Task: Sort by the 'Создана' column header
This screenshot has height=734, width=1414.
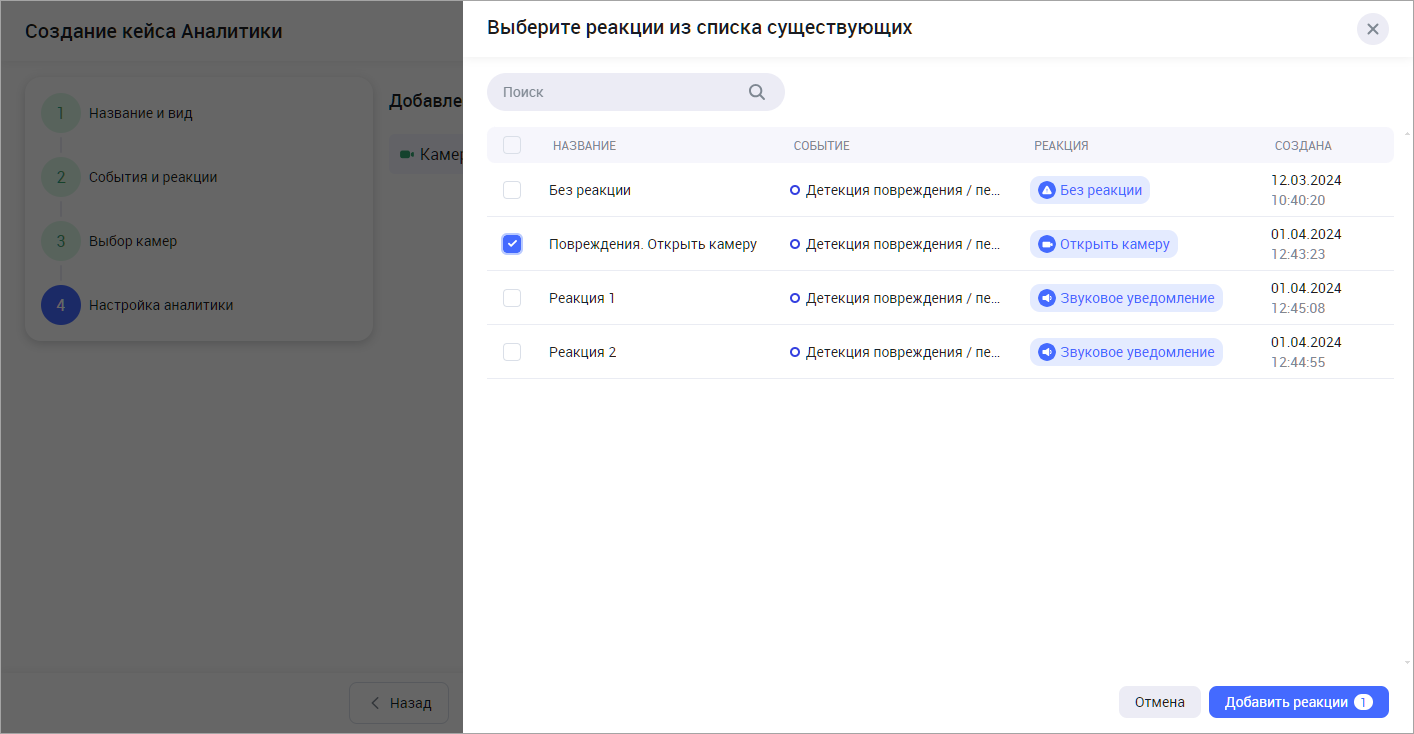Action: (1302, 146)
